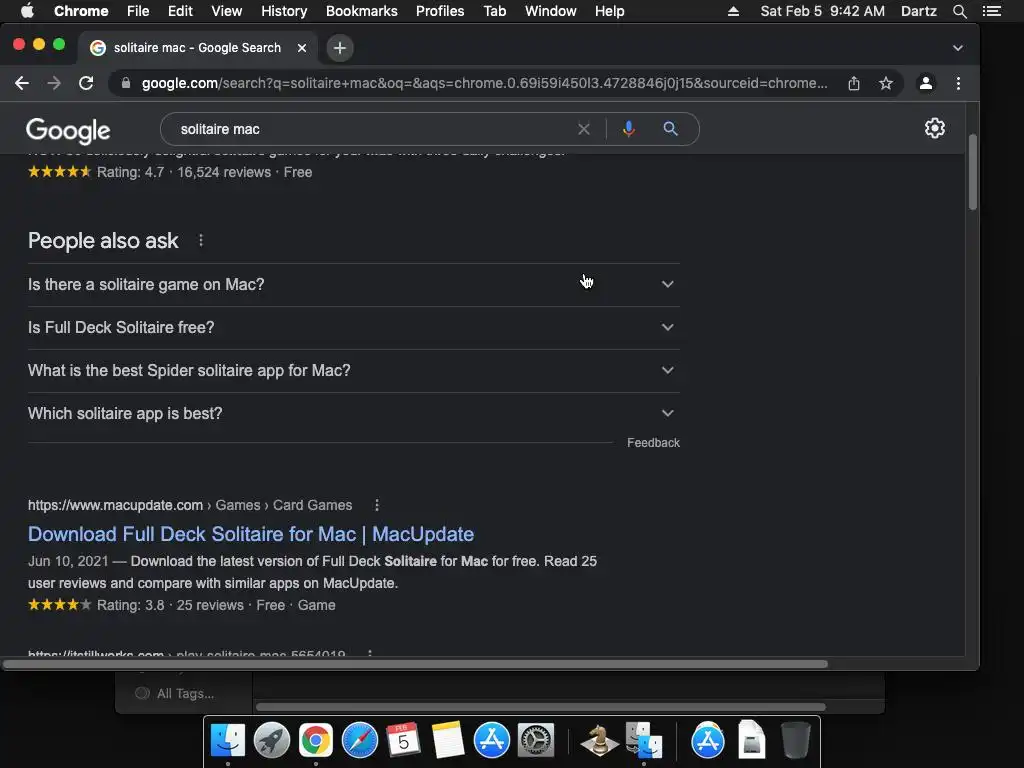Image resolution: width=1024 pixels, height=768 pixels.
Task: Open the Bookmarks menu
Action: 362,11
